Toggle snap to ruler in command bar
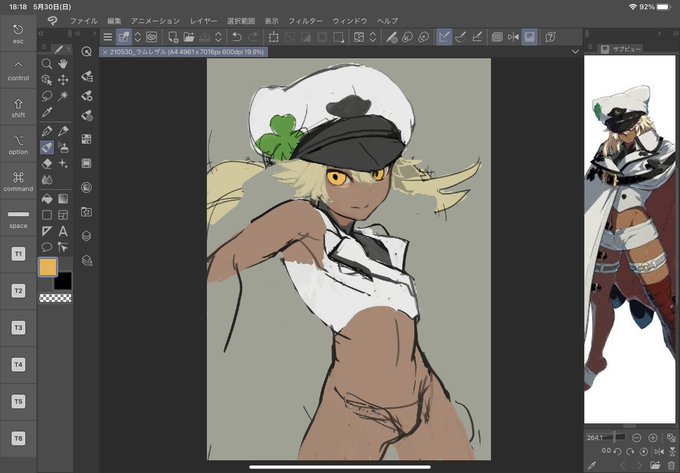Image resolution: width=680 pixels, height=473 pixels. (x=444, y=37)
